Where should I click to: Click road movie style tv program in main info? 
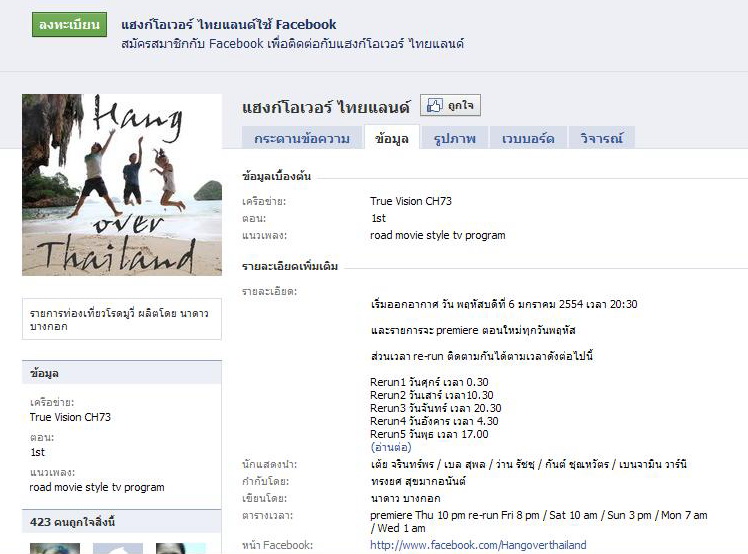[437, 235]
